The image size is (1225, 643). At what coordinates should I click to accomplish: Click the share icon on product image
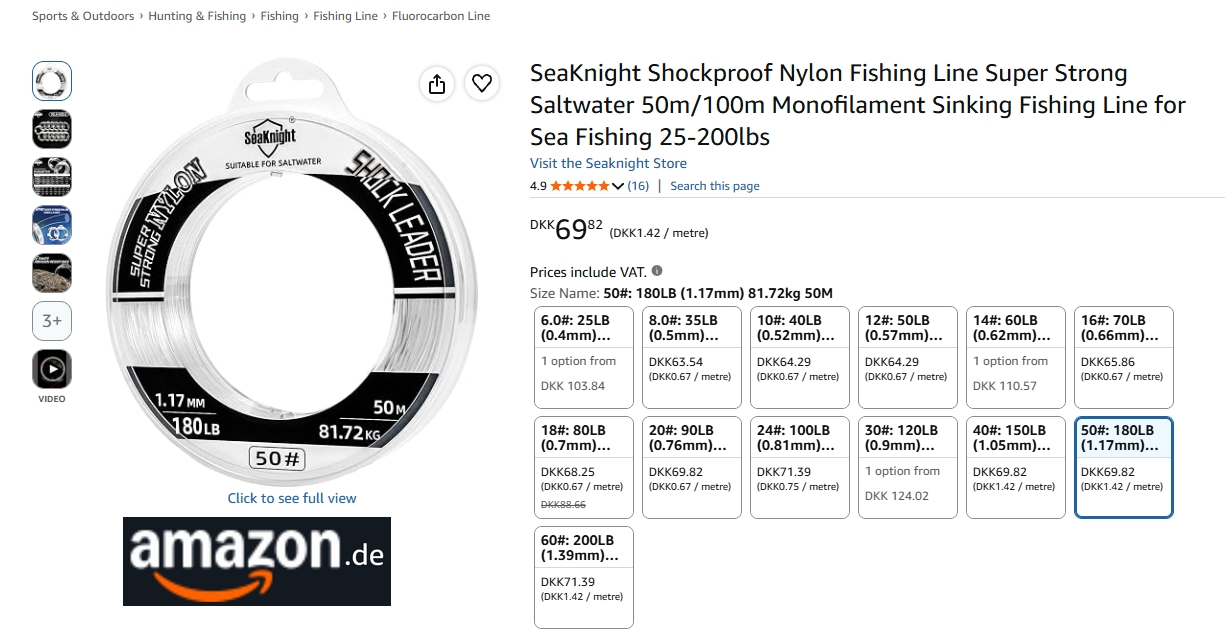437,84
